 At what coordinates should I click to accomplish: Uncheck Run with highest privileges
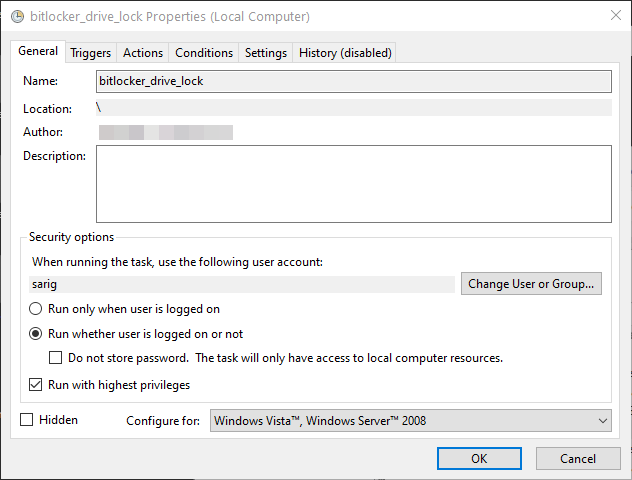[35, 385]
